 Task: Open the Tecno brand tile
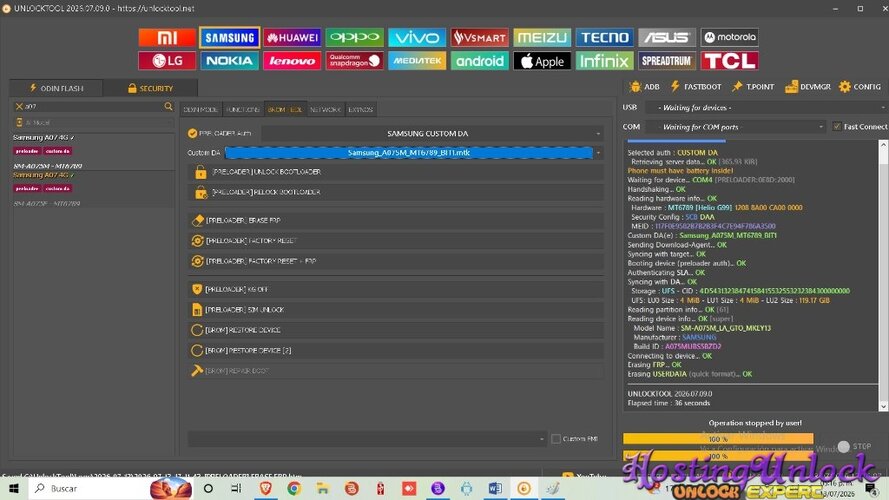[604, 37]
